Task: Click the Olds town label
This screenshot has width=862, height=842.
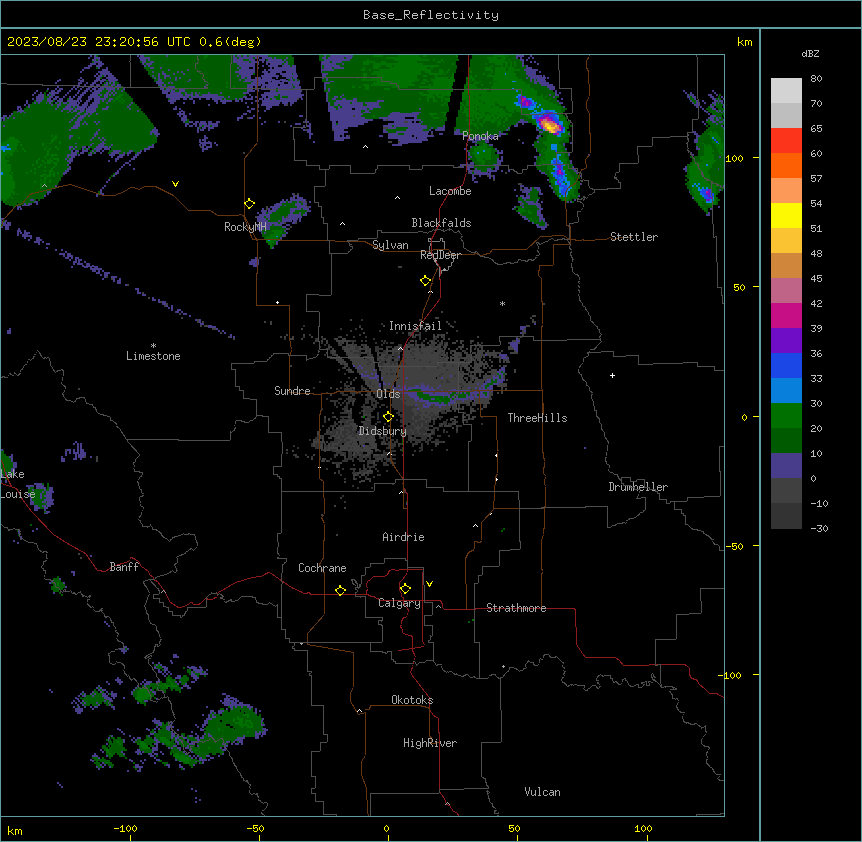Action: pos(388,394)
